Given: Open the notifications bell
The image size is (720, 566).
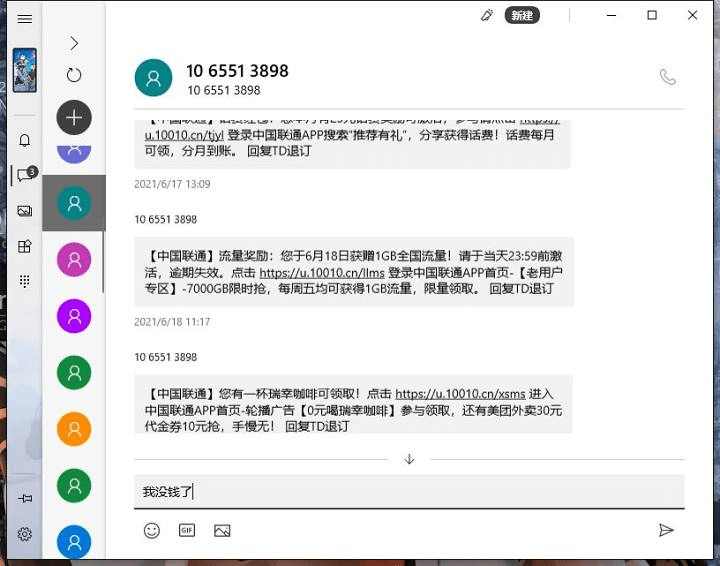Looking at the screenshot, I should coord(25,140).
